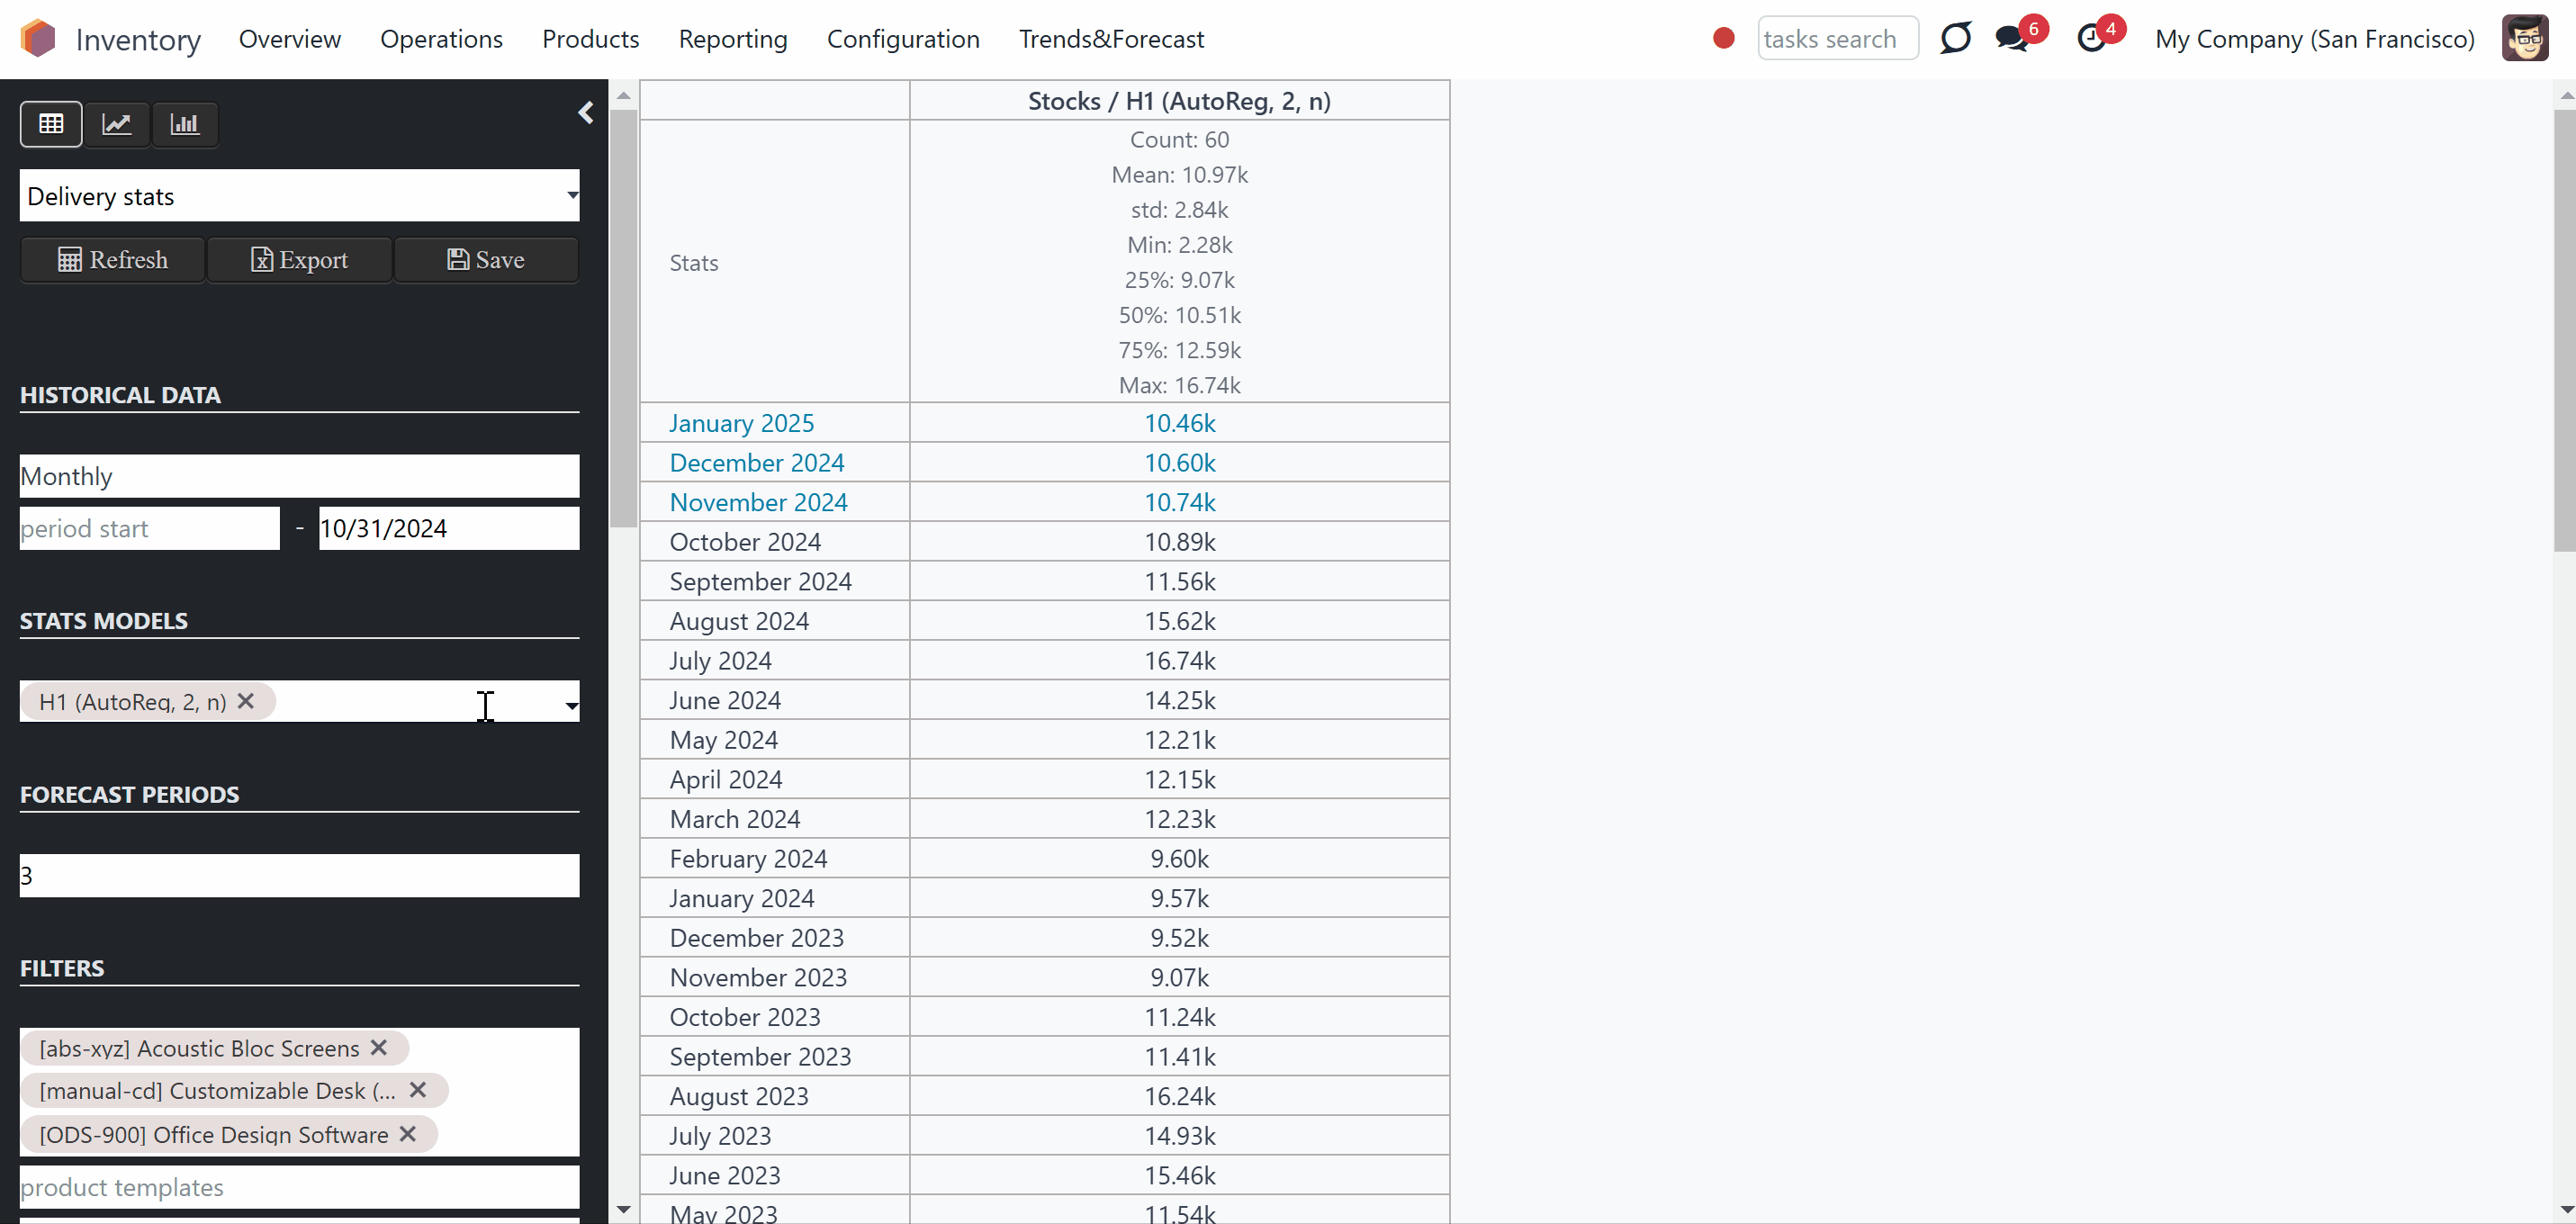Switch to line chart view

click(117, 124)
